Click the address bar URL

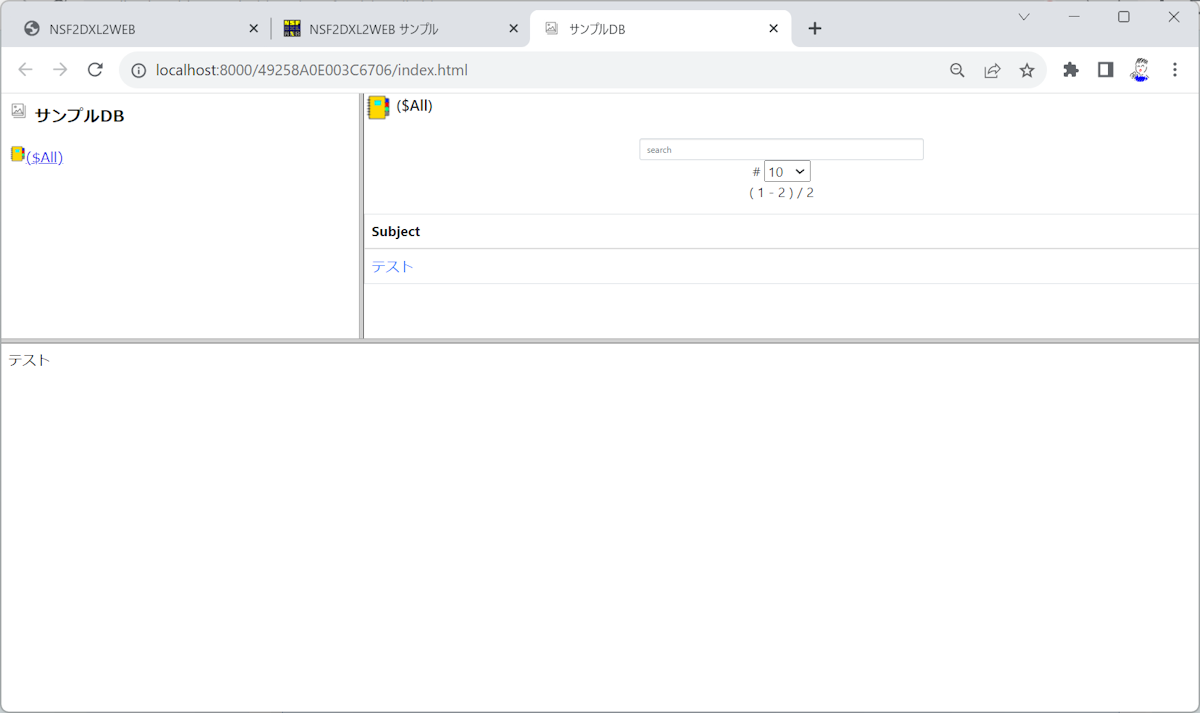click(312, 70)
